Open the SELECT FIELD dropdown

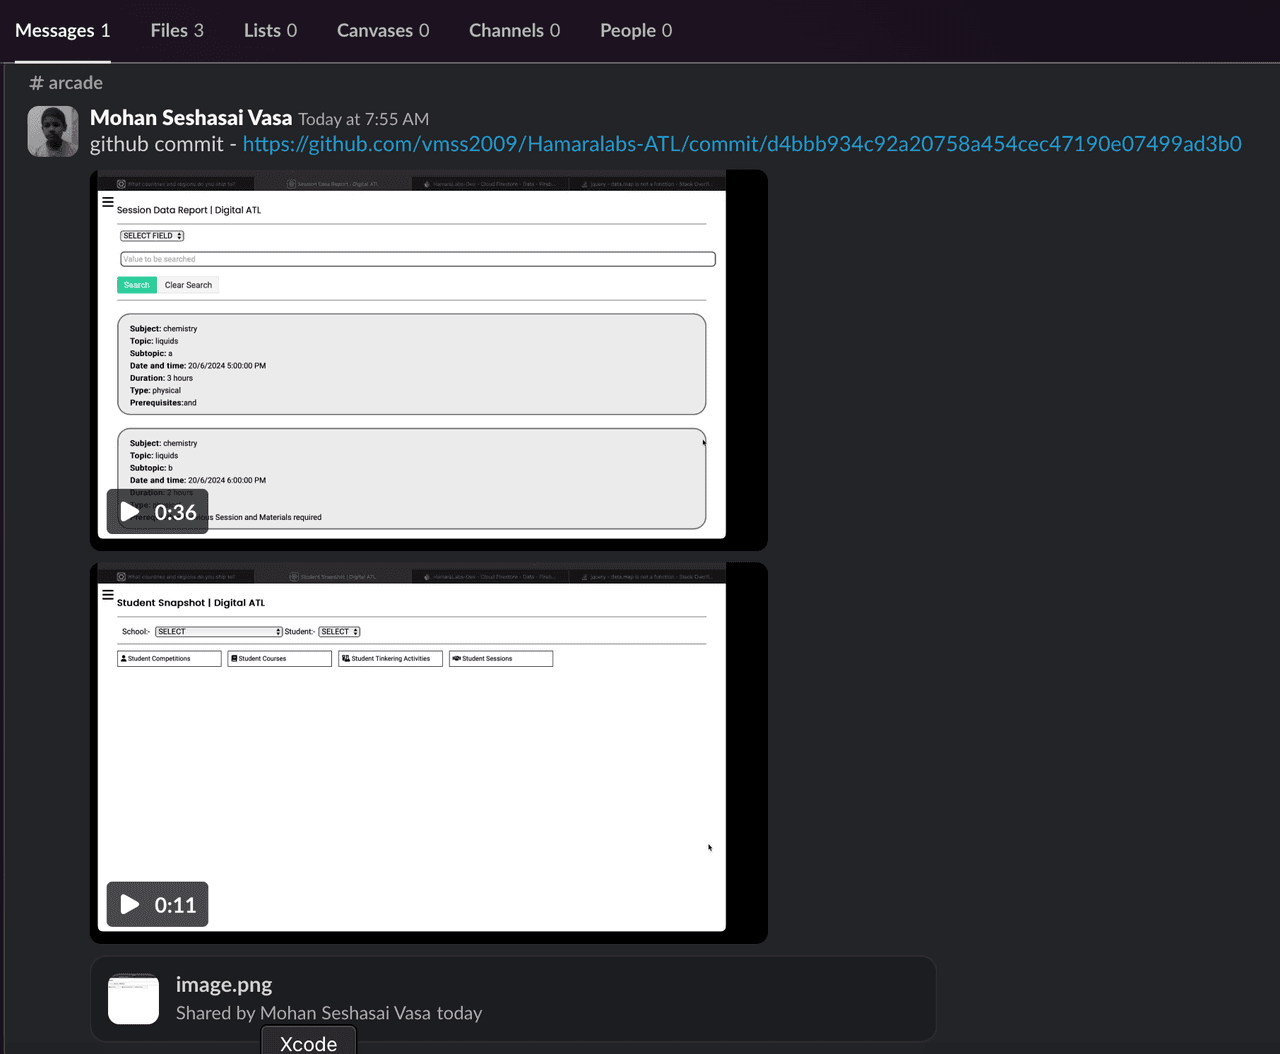pos(152,236)
